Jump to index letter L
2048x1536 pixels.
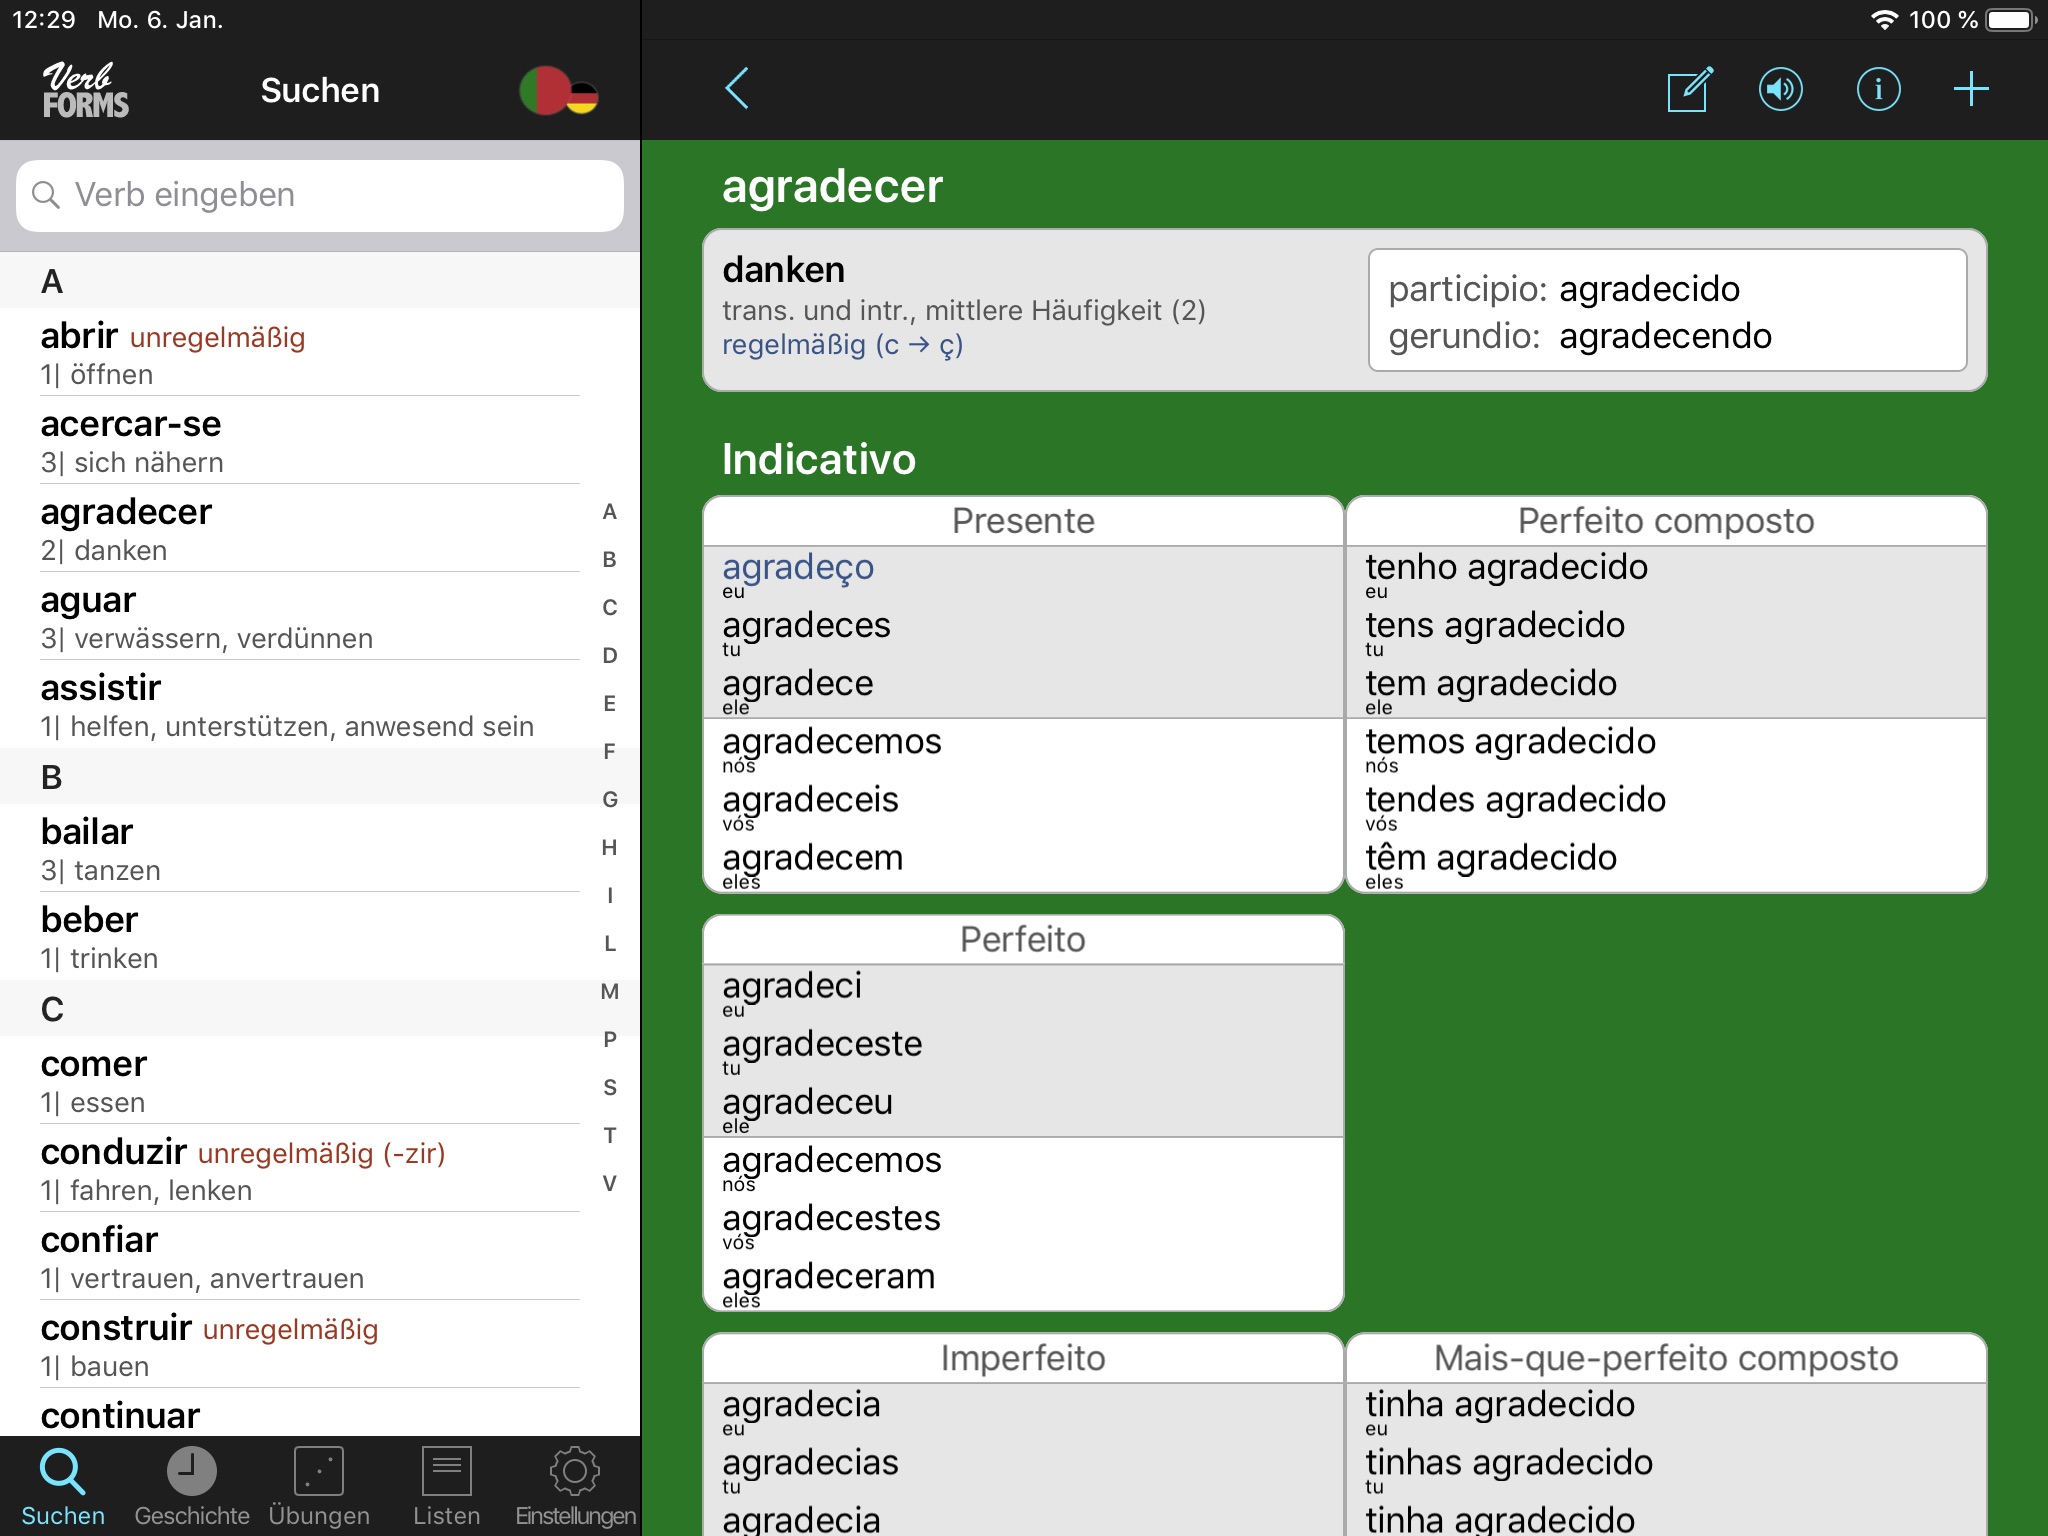point(610,944)
